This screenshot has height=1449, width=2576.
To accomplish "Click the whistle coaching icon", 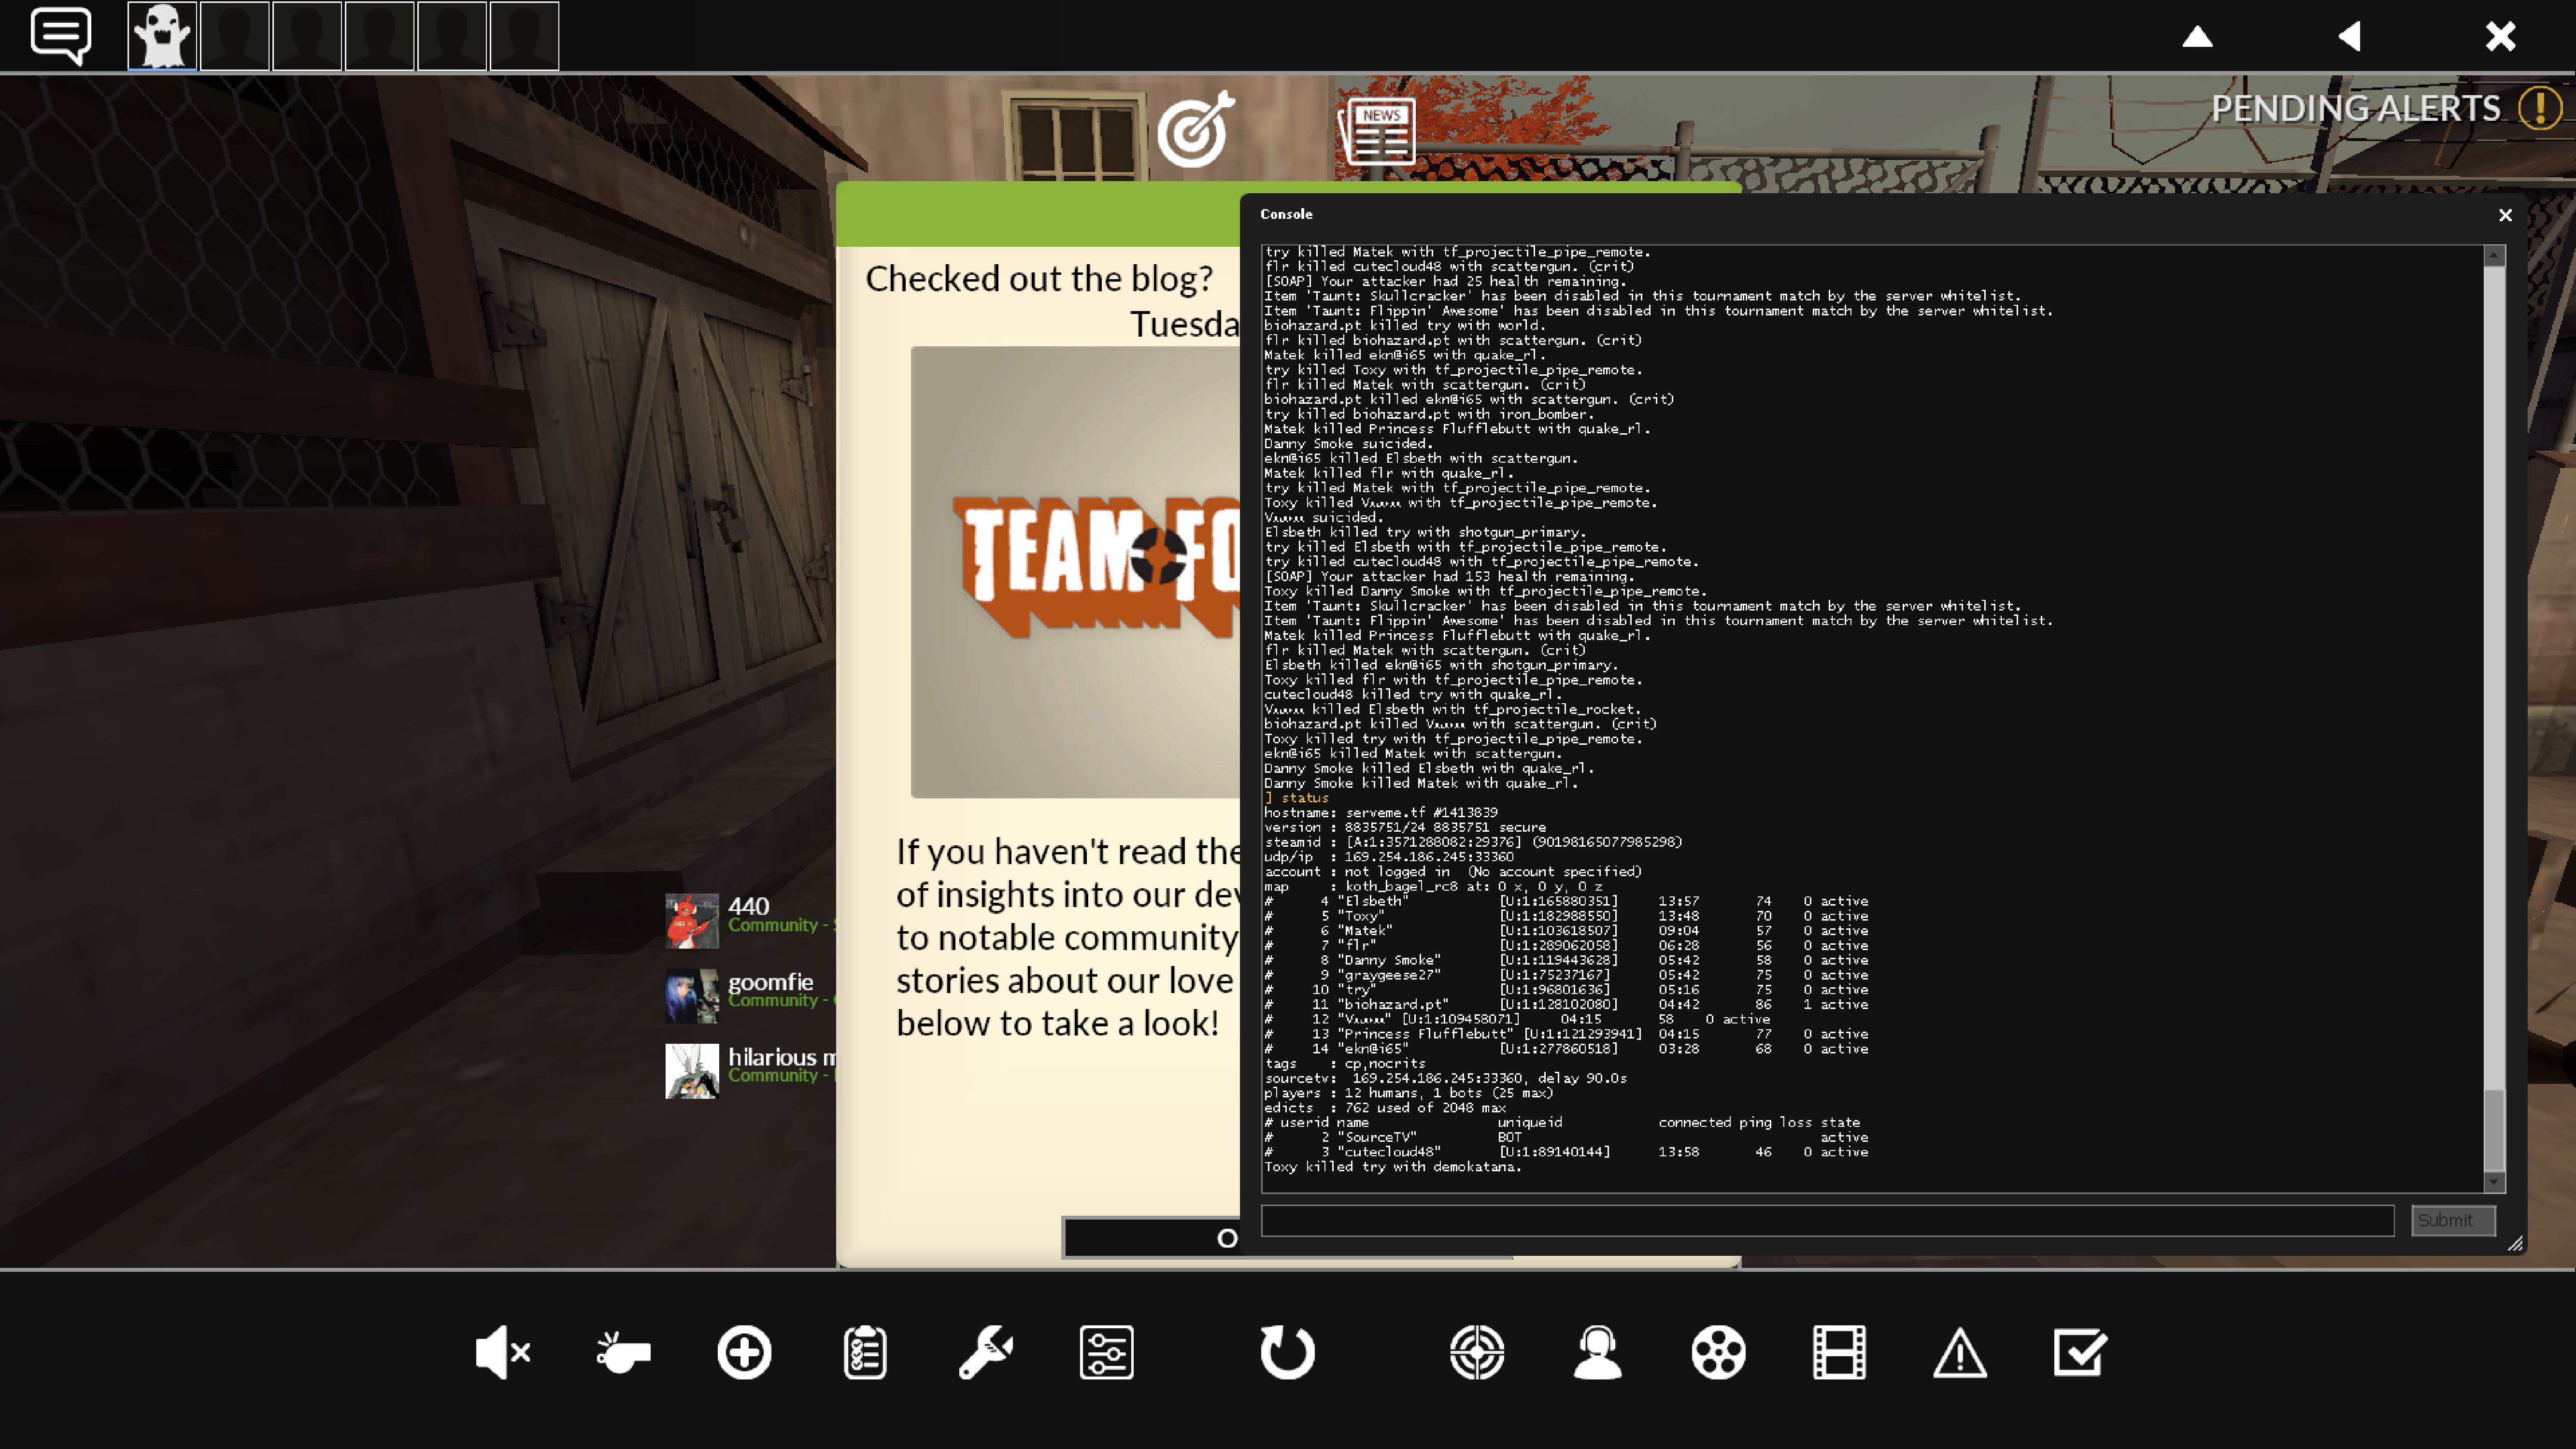I will click(623, 1353).
